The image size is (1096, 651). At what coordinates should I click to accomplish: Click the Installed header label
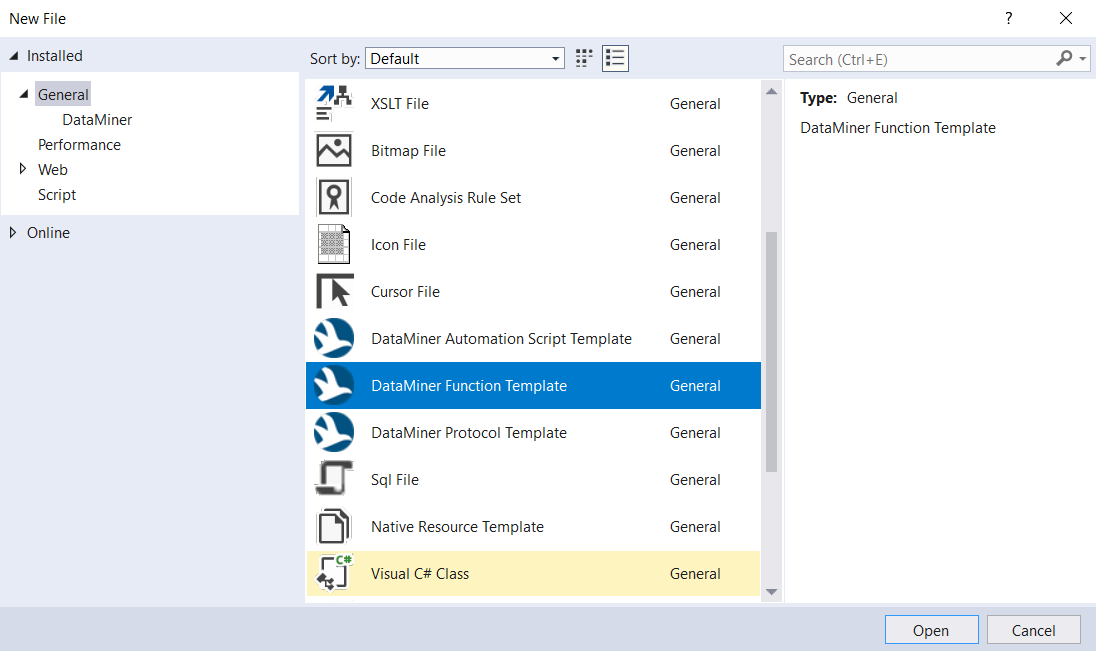[55, 56]
